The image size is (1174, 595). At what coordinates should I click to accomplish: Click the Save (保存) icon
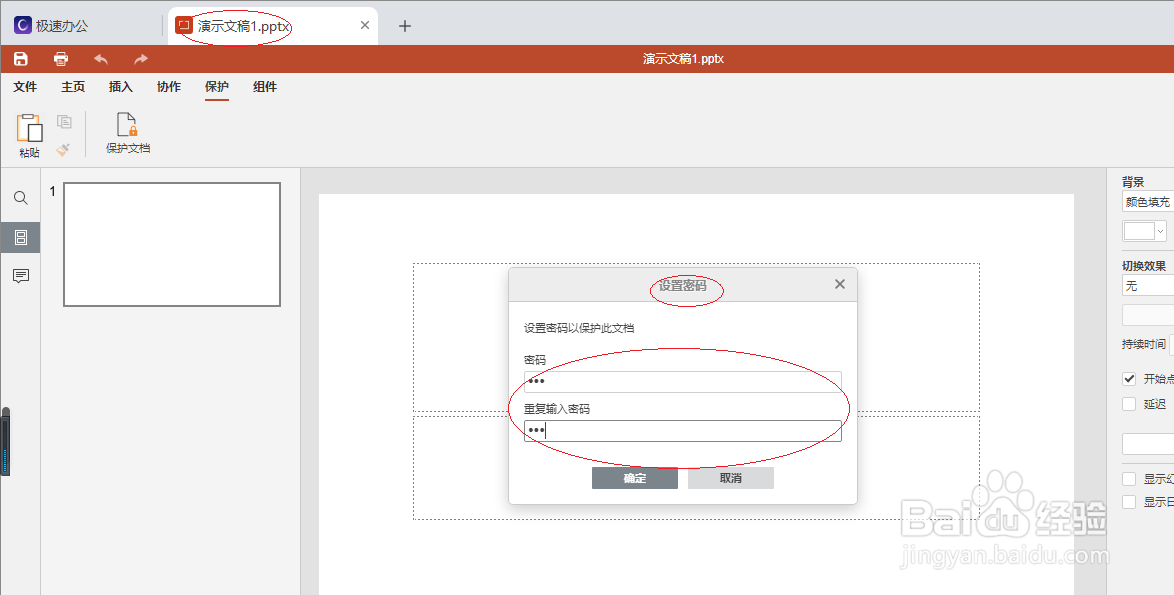[x=20, y=58]
